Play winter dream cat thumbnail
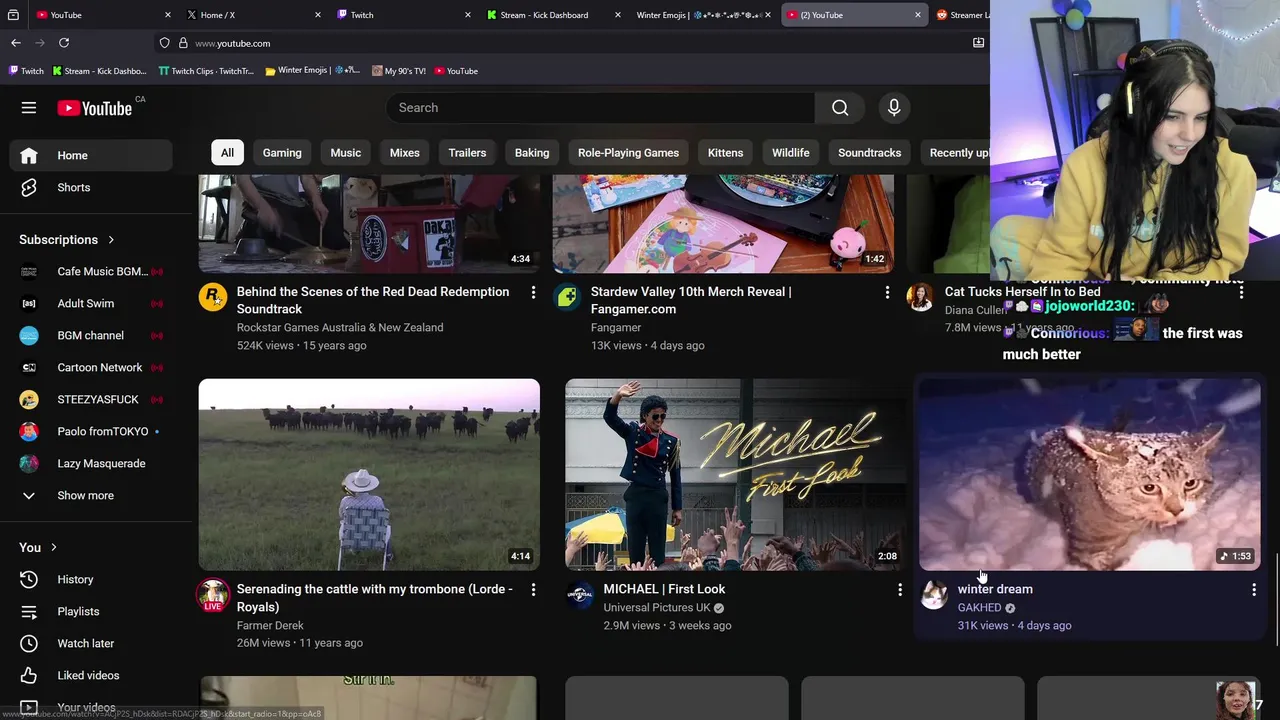The width and height of the screenshot is (1280, 720). pos(1090,474)
